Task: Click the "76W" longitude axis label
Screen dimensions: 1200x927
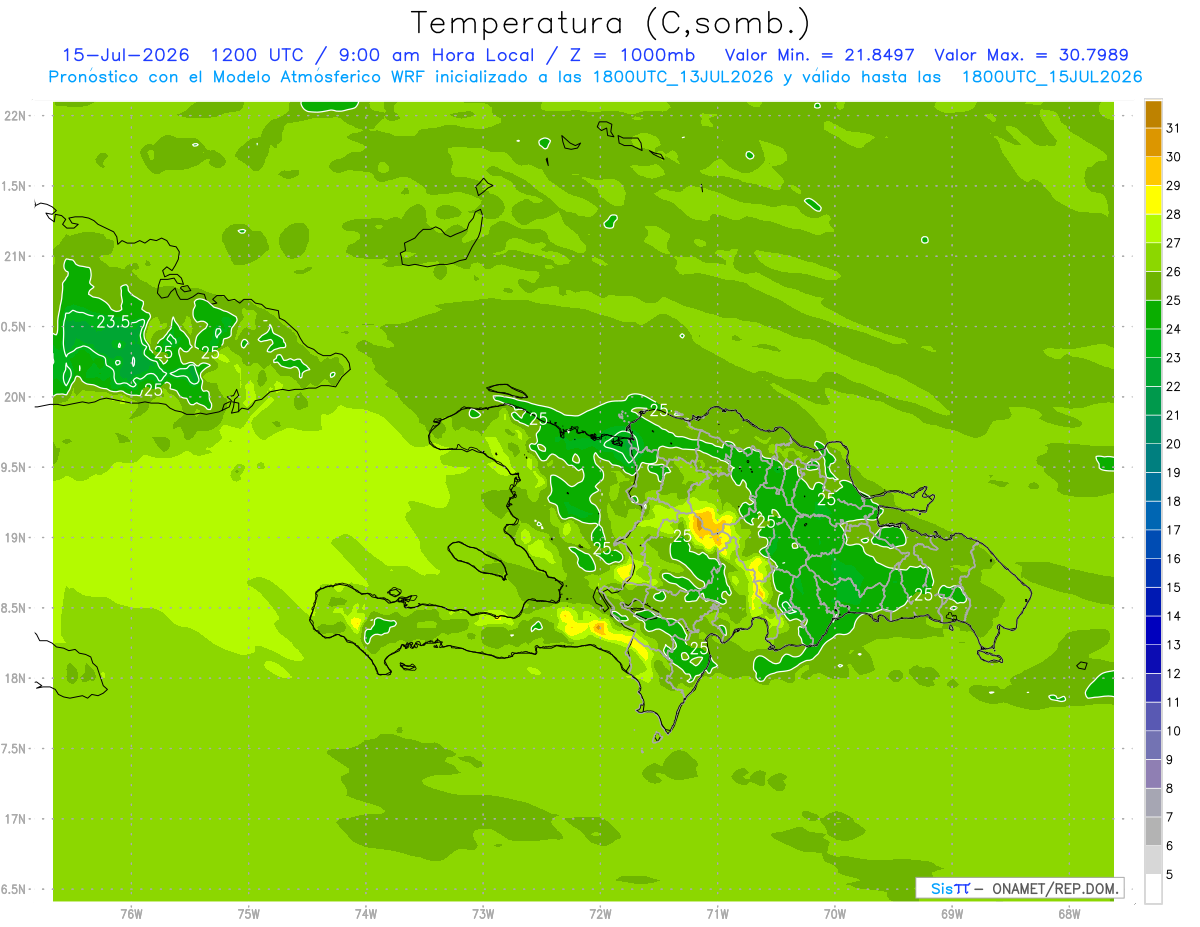Action: [x=131, y=913]
